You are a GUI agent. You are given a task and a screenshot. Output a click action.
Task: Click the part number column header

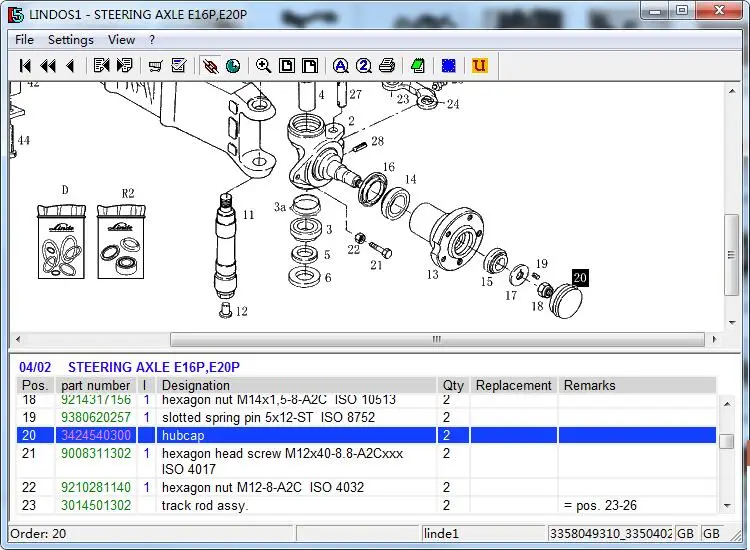click(96, 385)
